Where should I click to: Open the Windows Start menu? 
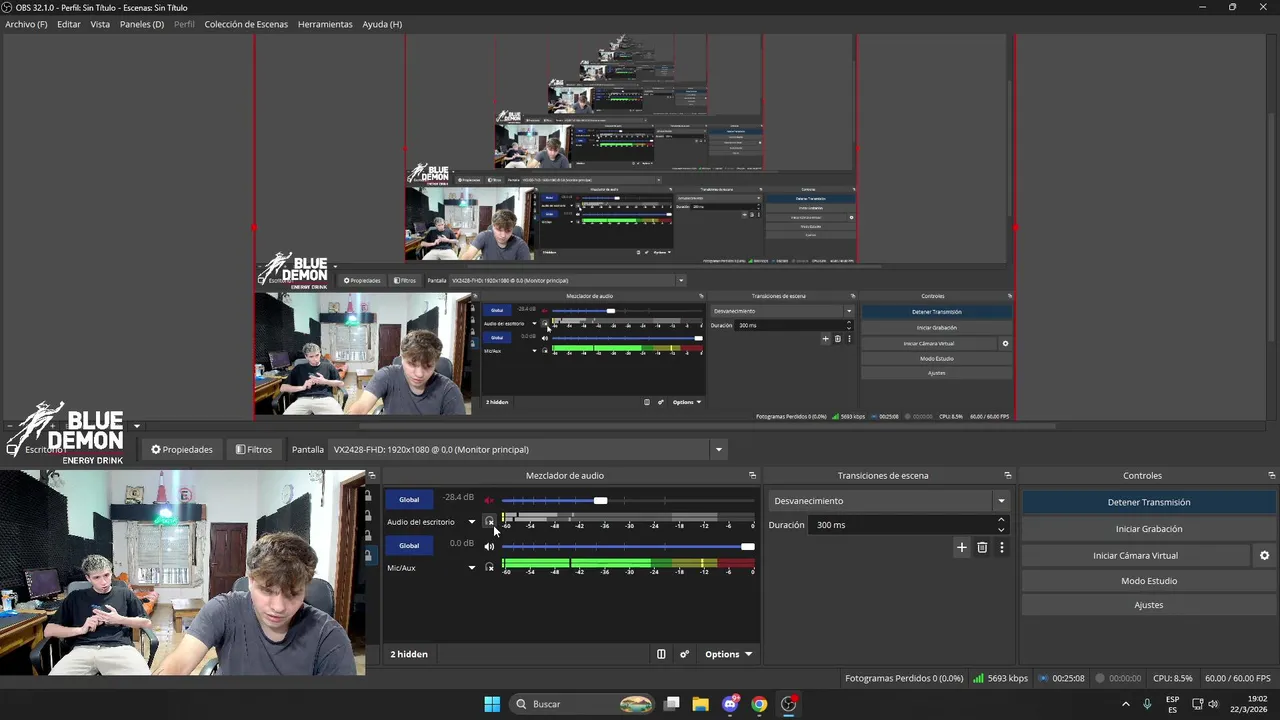[x=492, y=704]
